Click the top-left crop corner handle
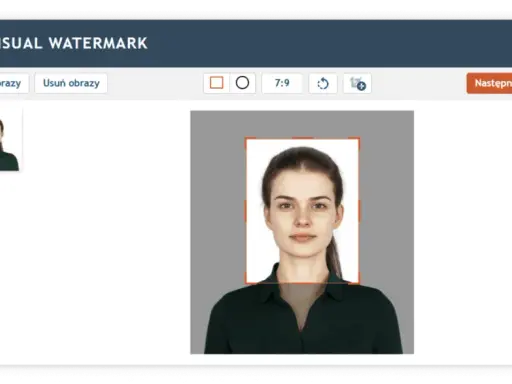512x384 pixels. point(246,139)
